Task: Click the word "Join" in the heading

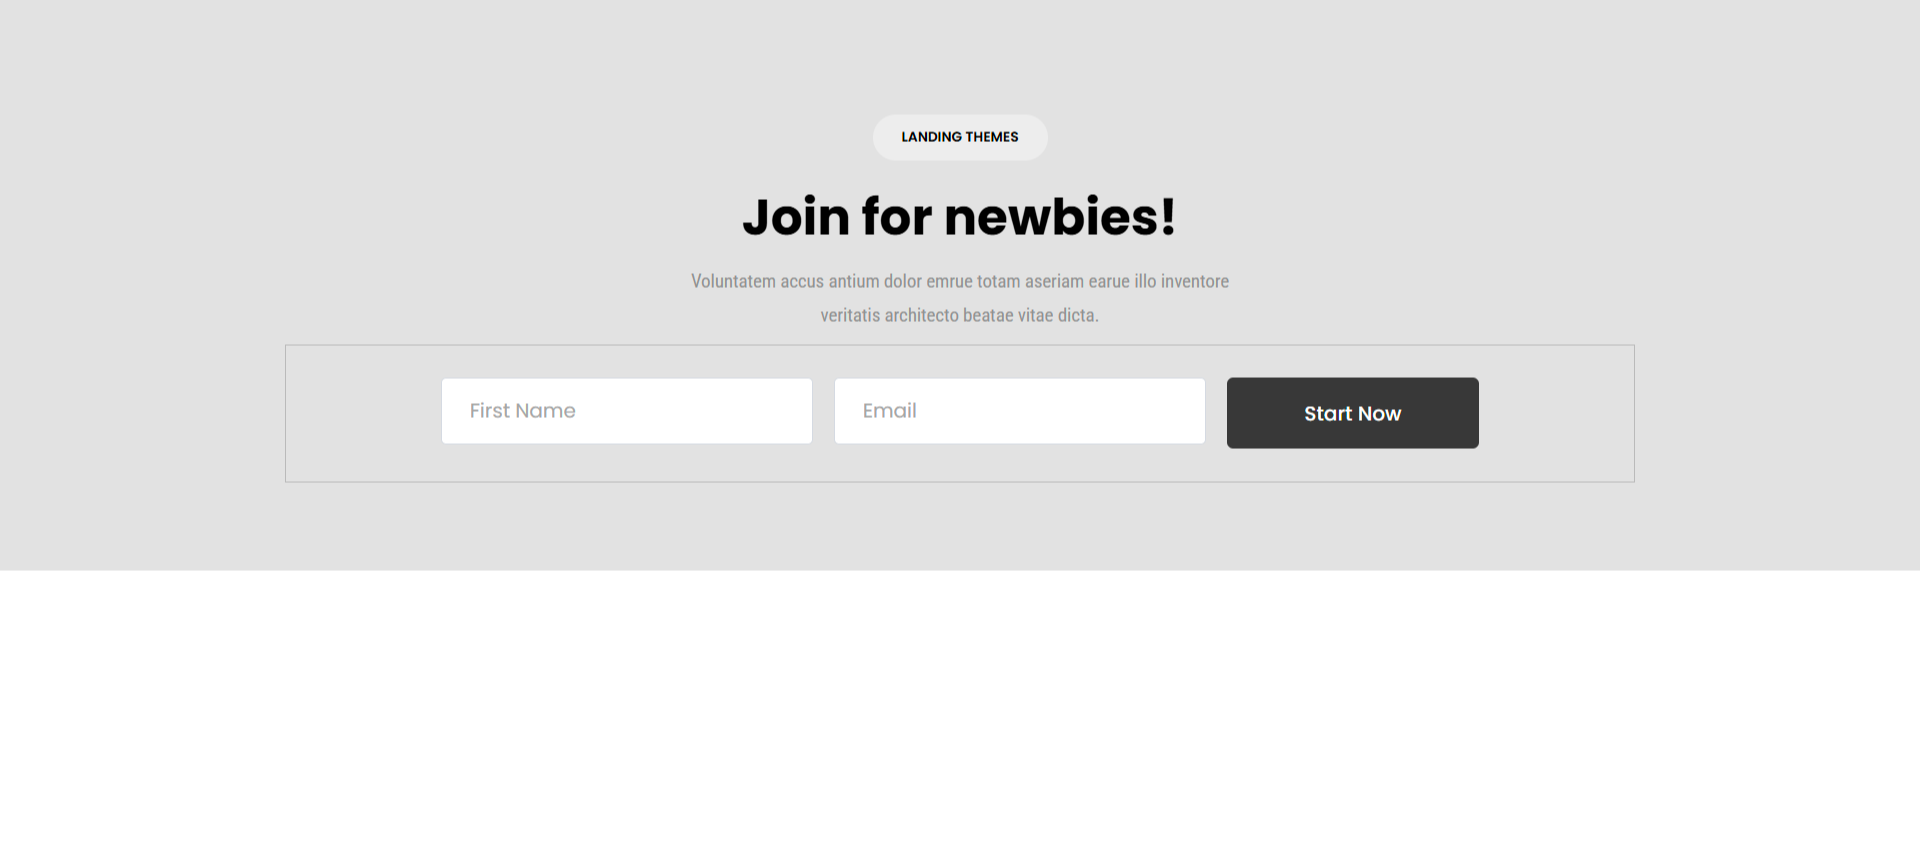Action: click(796, 217)
